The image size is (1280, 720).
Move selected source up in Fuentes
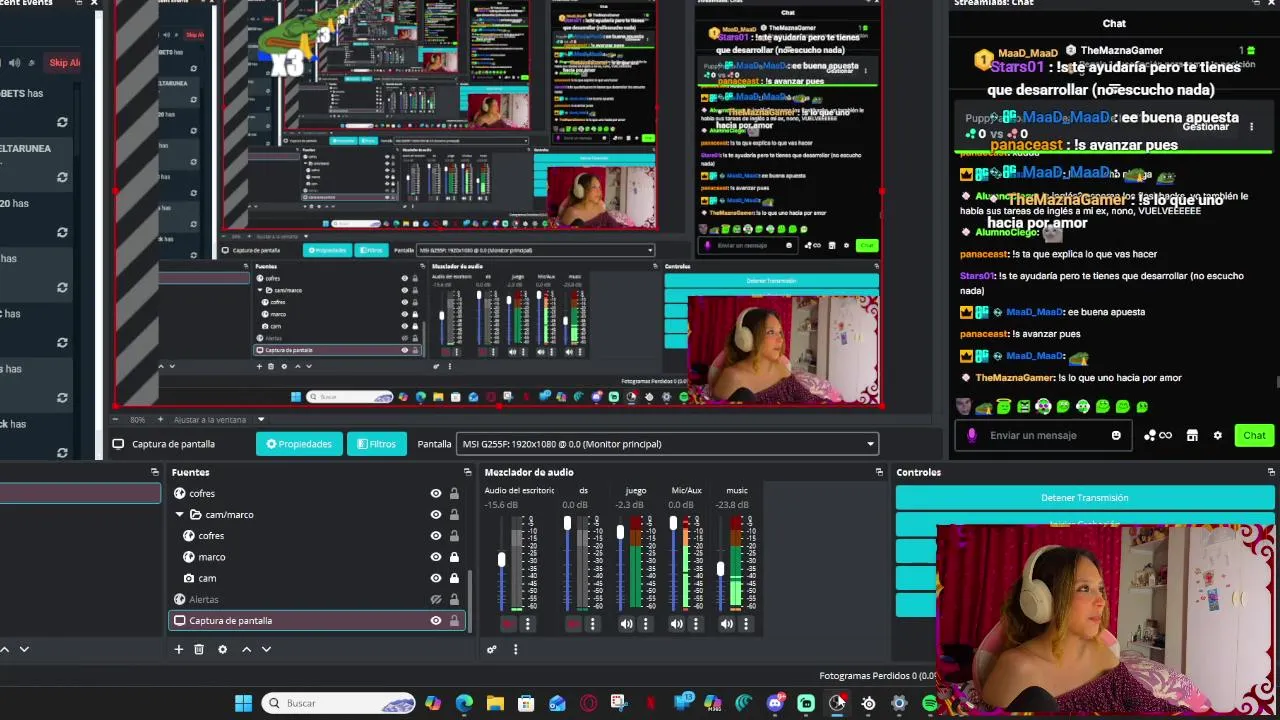click(x=246, y=649)
